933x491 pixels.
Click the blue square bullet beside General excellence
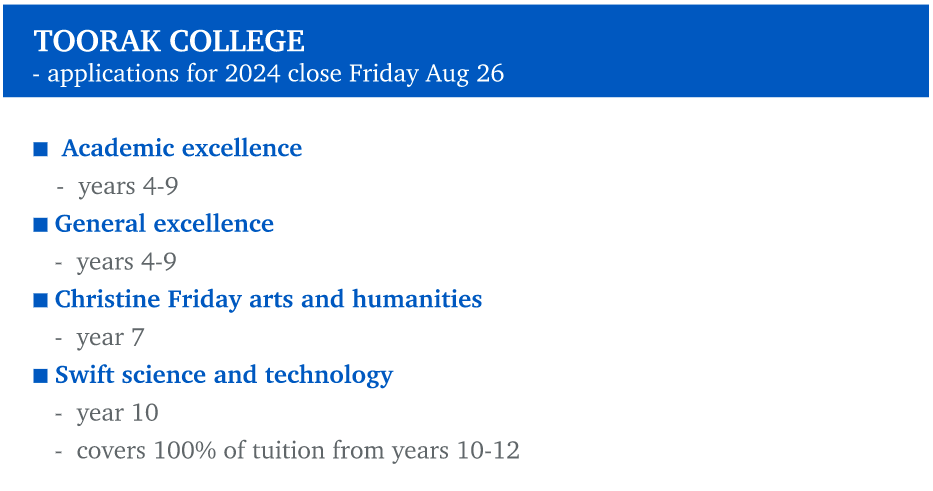click(x=40, y=224)
